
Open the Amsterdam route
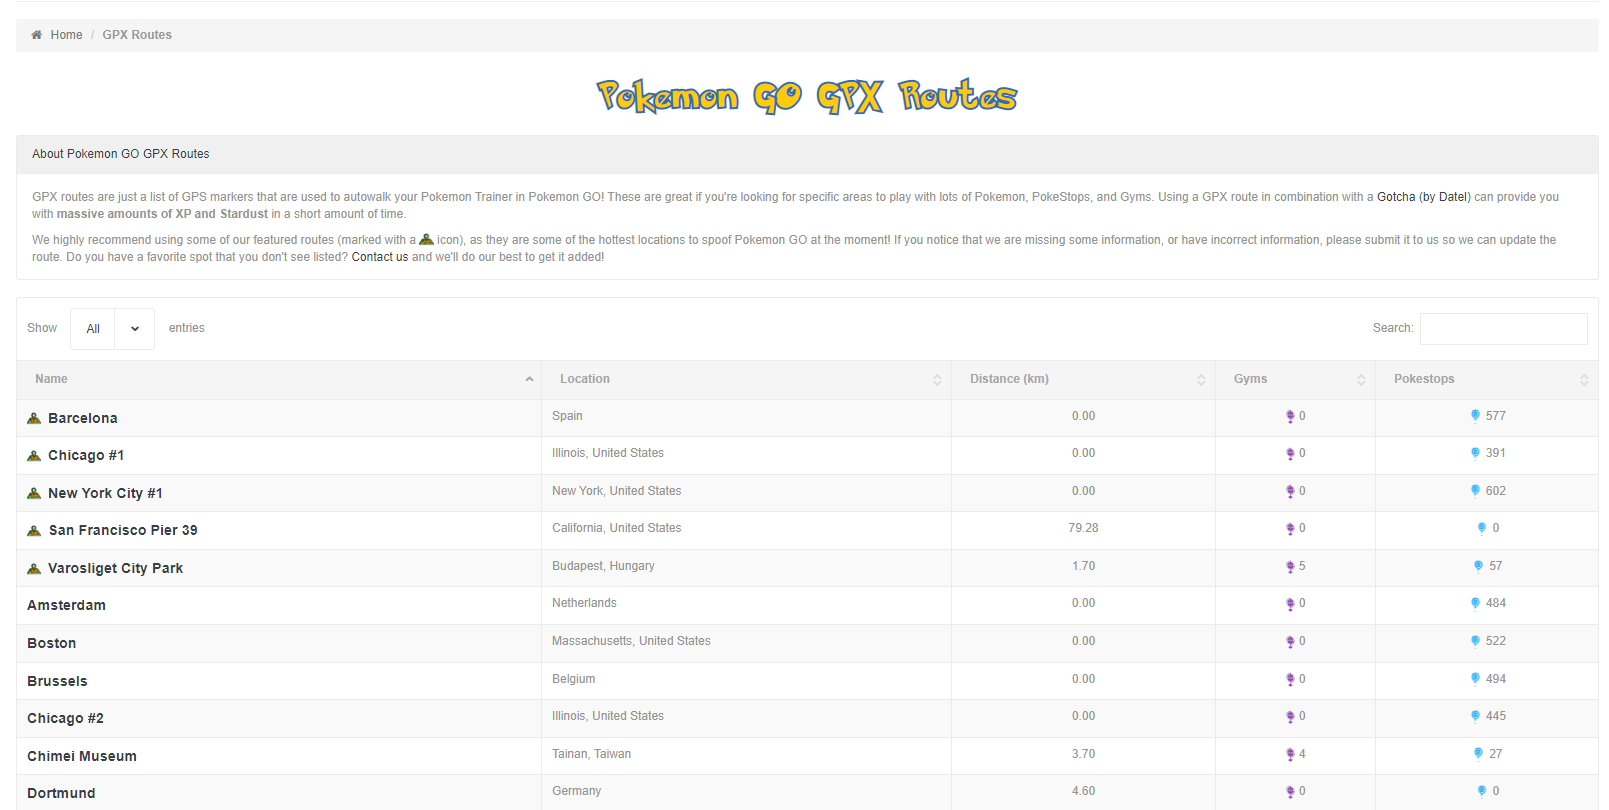[66, 606]
